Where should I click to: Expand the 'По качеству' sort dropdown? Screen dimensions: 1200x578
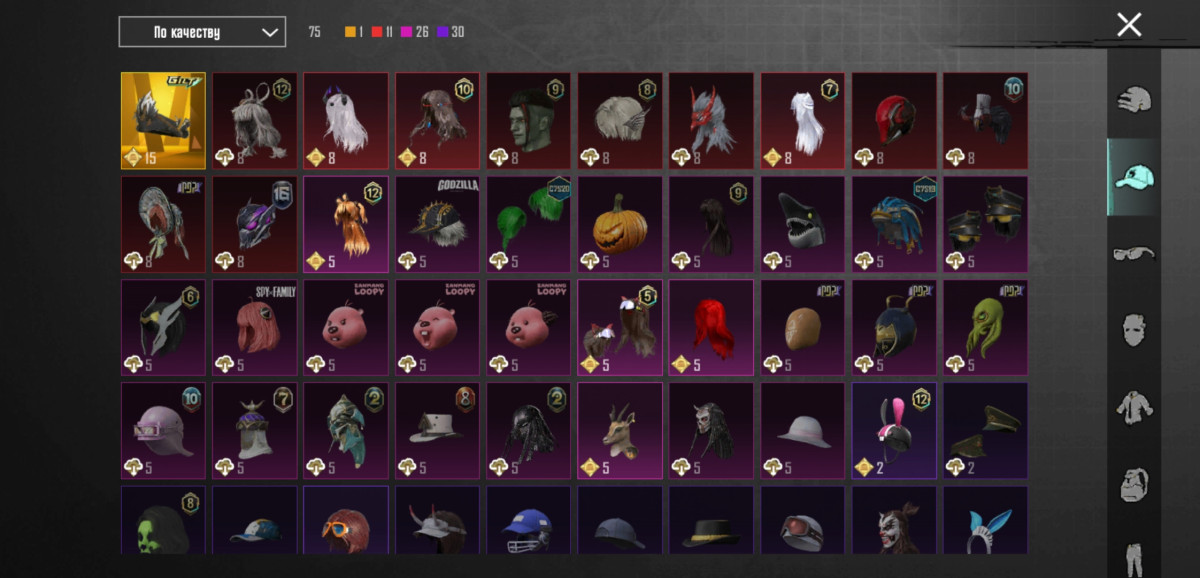coord(202,32)
